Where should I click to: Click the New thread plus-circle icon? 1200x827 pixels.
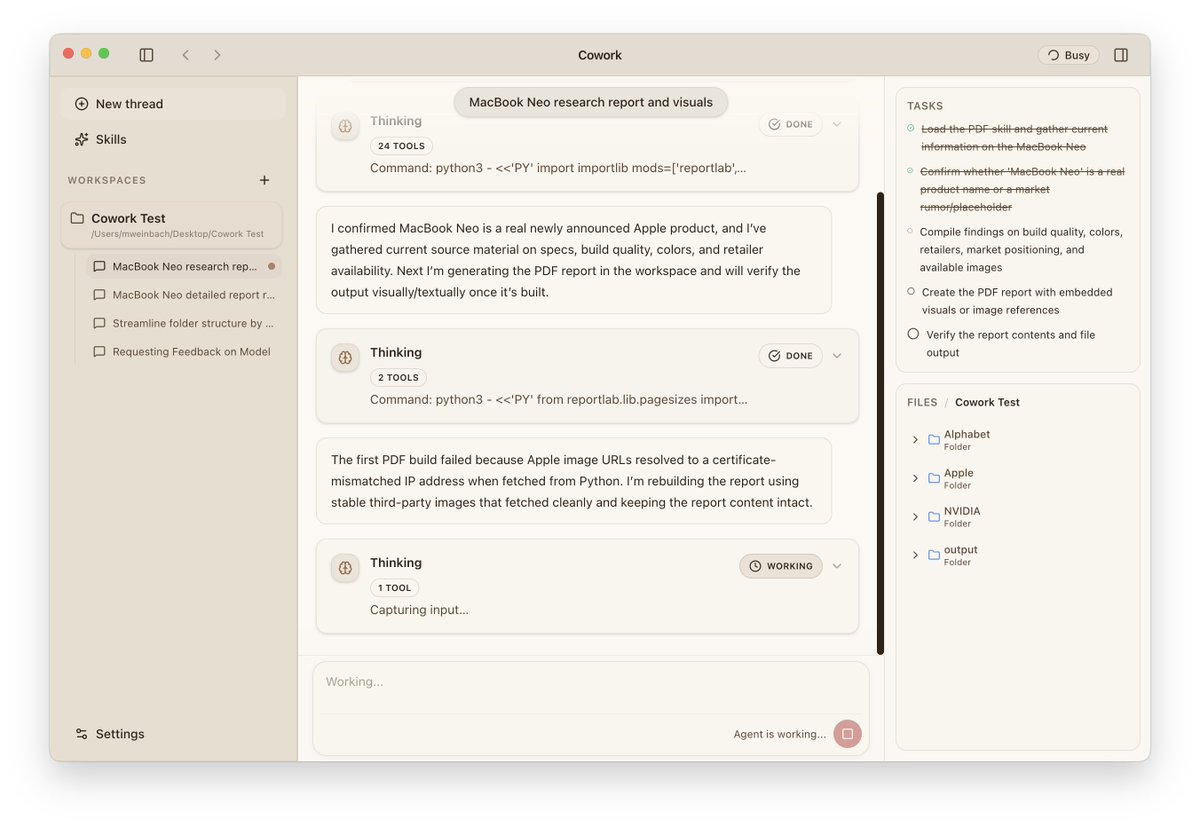tap(82, 104)
